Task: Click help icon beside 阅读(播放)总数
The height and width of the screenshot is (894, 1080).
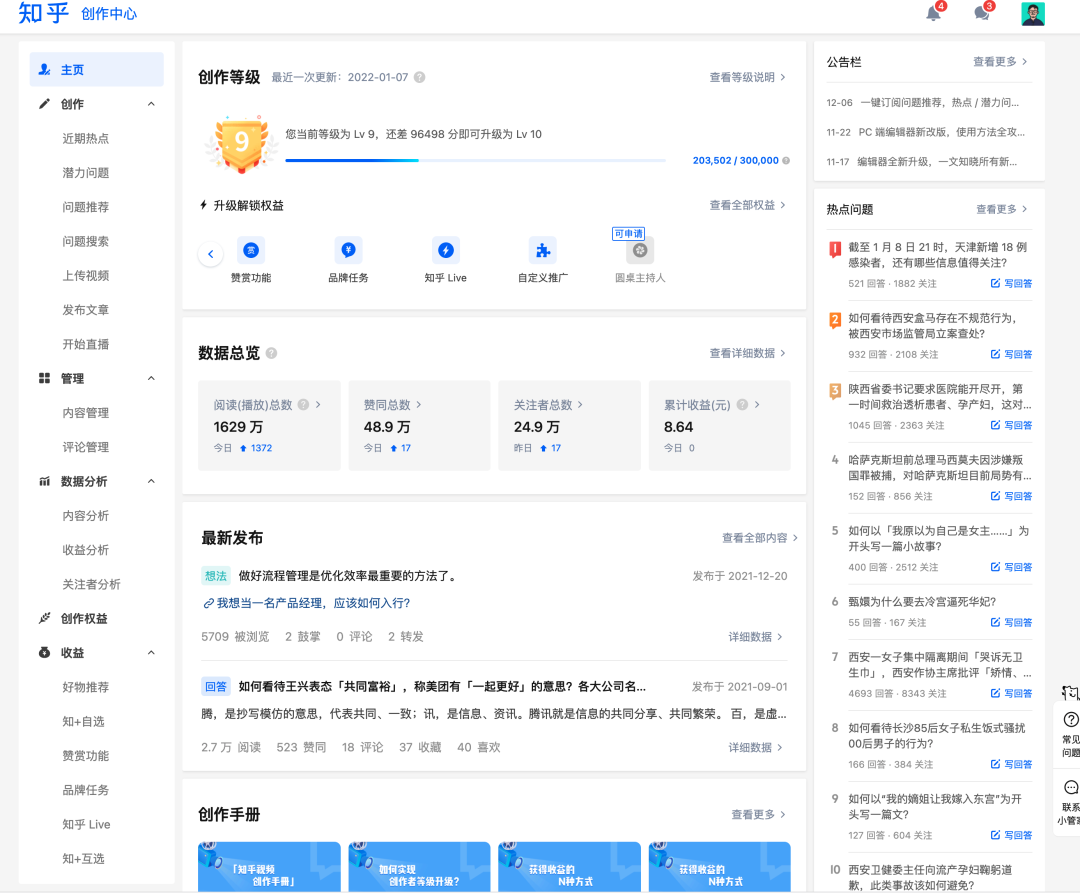Action: [x=303, y=405]
